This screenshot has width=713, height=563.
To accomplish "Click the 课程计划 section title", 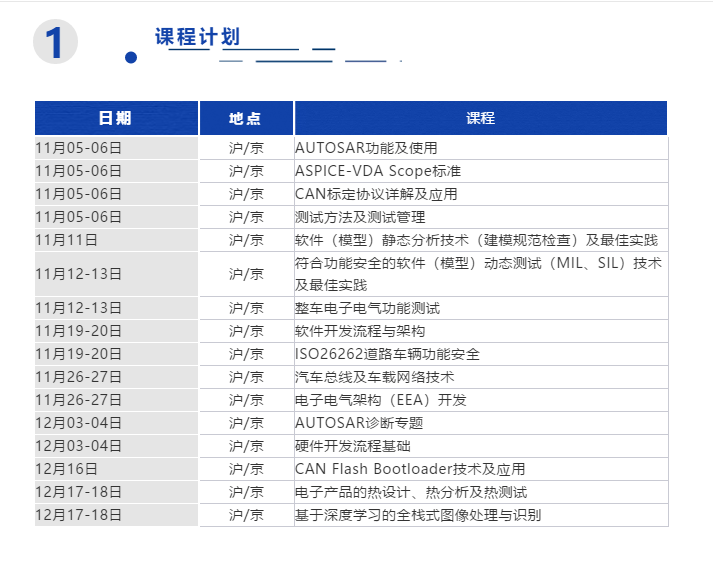I will click(197, 37).
